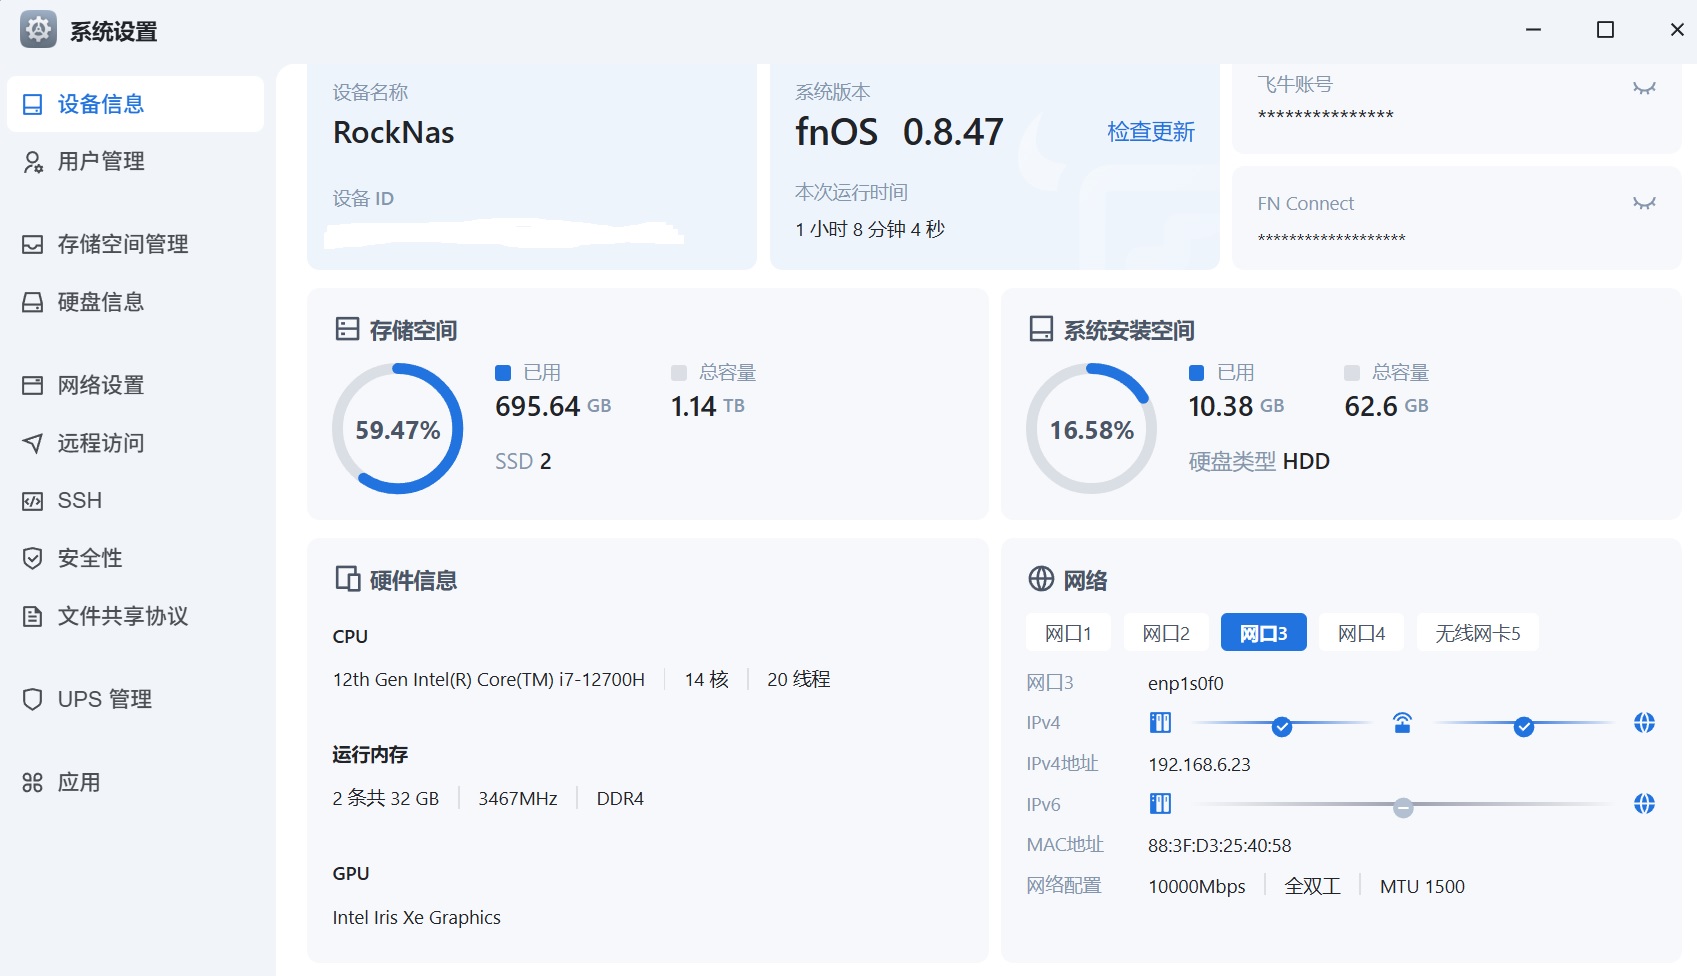Screen dimensions: 1697x976
Task: Click the IPv6 network port icon
Action: [1160, 804]
